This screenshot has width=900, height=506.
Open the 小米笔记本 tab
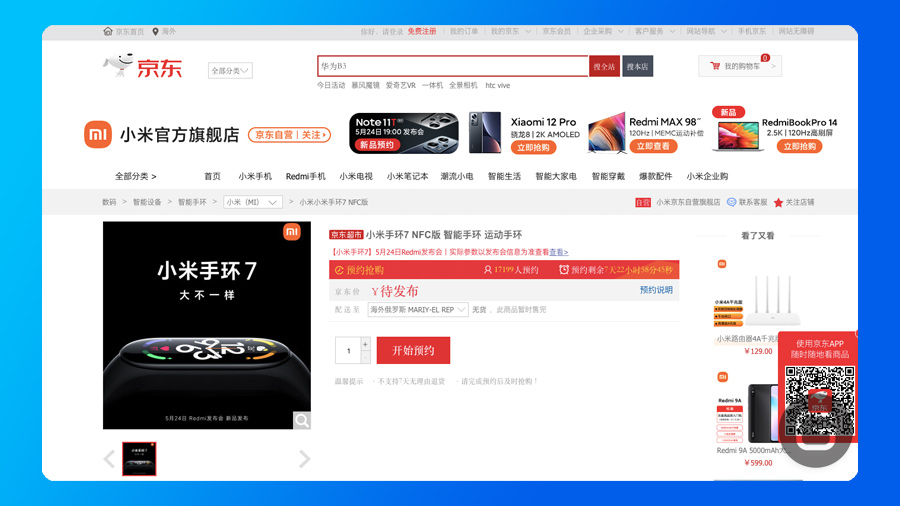coord(408,176)
